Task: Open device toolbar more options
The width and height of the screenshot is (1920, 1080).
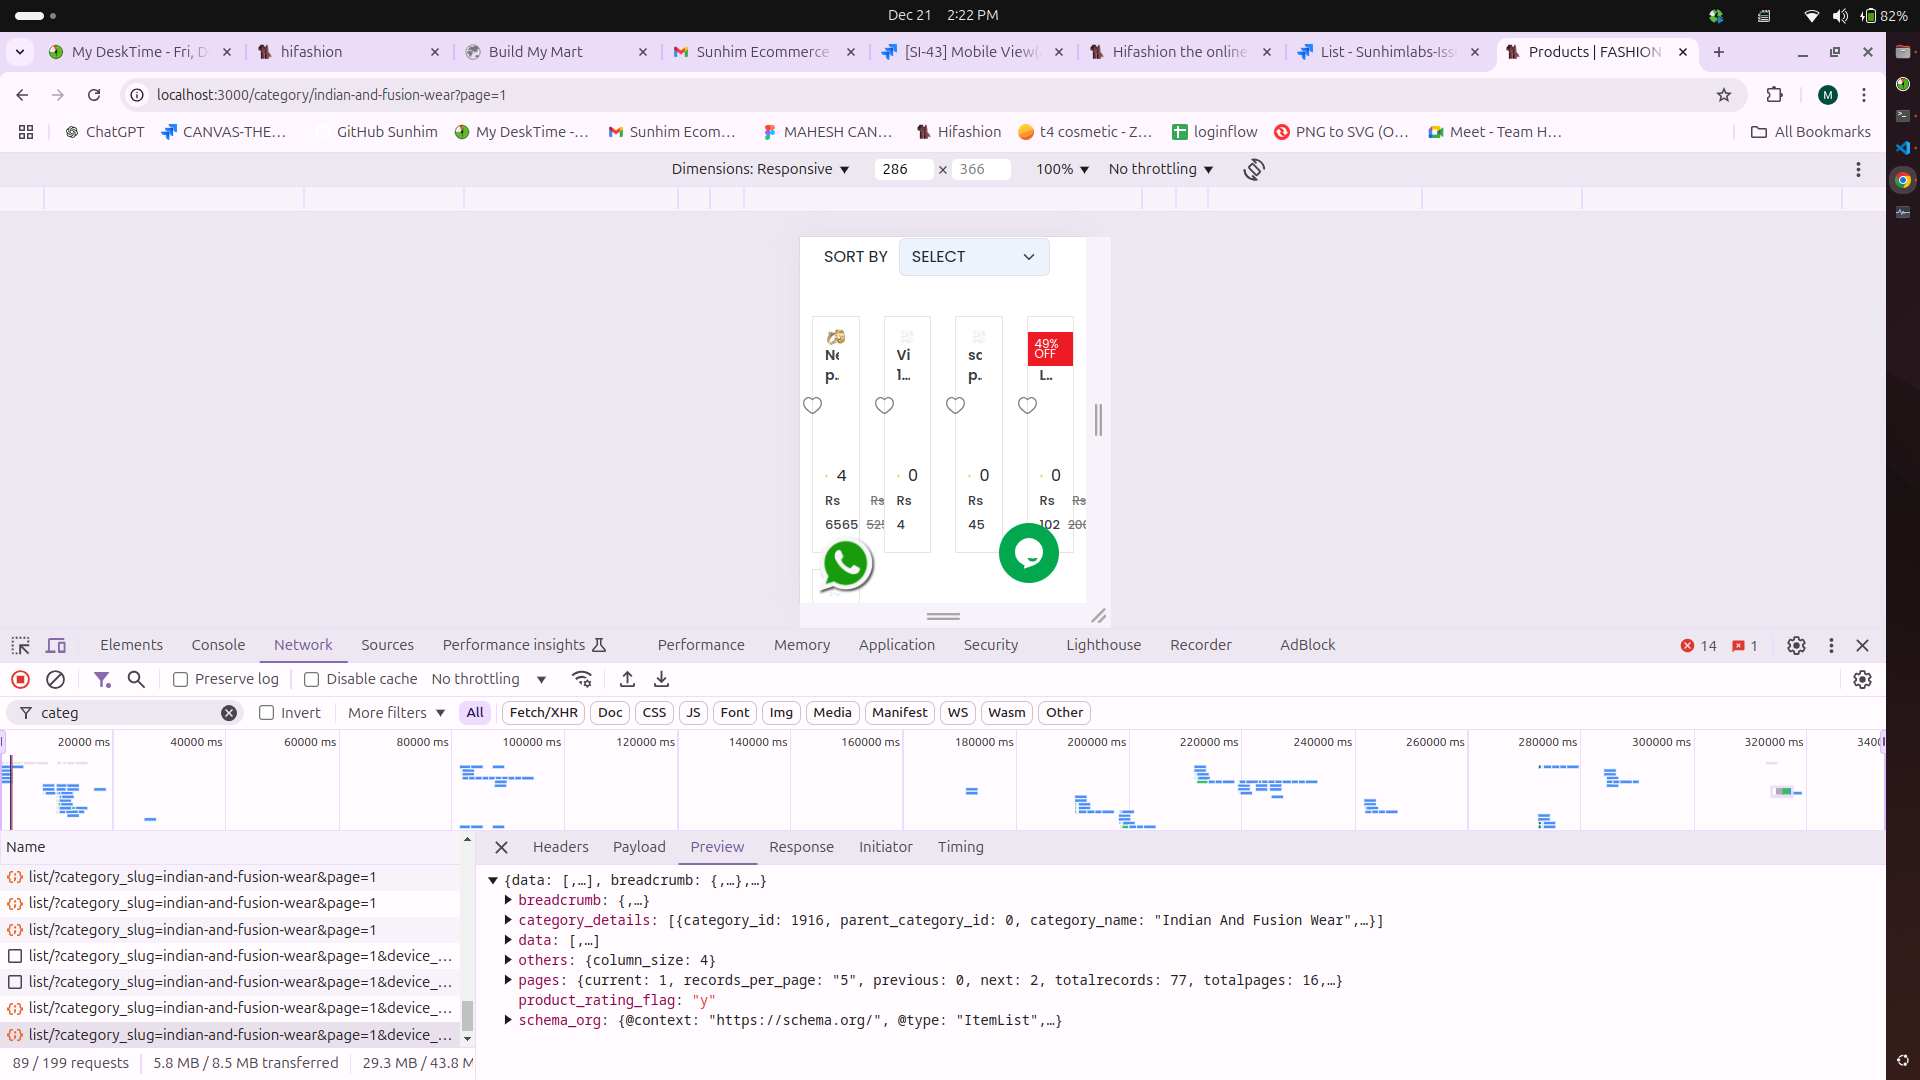Action: 1858,169
